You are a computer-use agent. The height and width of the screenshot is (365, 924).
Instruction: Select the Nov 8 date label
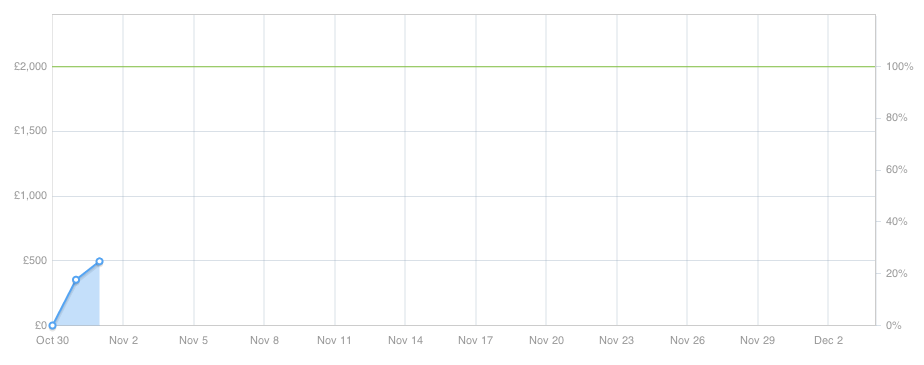264,340
